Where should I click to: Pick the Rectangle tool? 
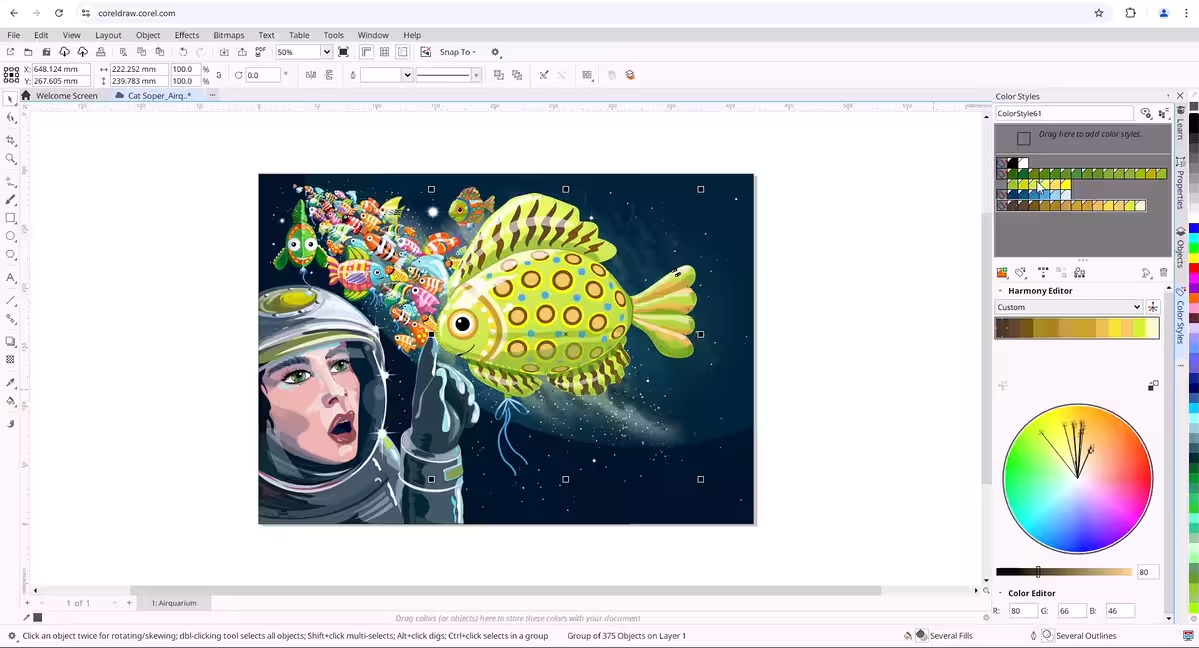pyautogui.click(x=11, y=218)
